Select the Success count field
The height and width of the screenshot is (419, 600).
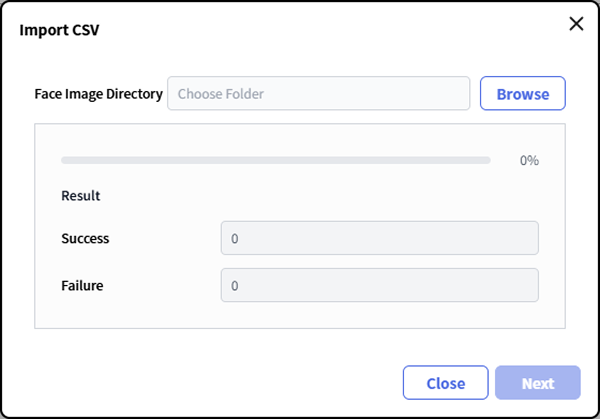click(379, 239)
